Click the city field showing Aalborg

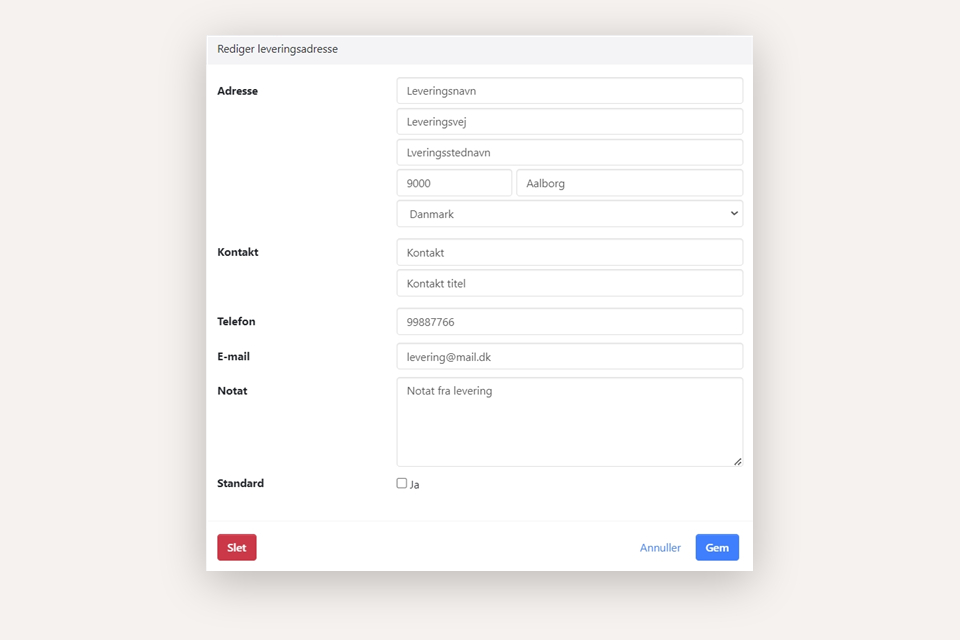pyautogui.click(x=629, y=183)
